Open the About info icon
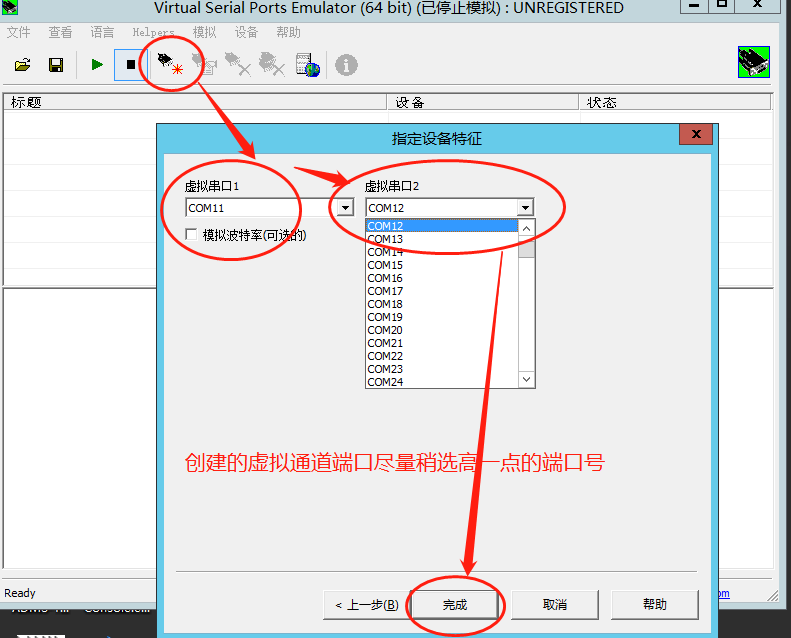Image resolution: width=791 pixels, height=638 pixels. 346,65
